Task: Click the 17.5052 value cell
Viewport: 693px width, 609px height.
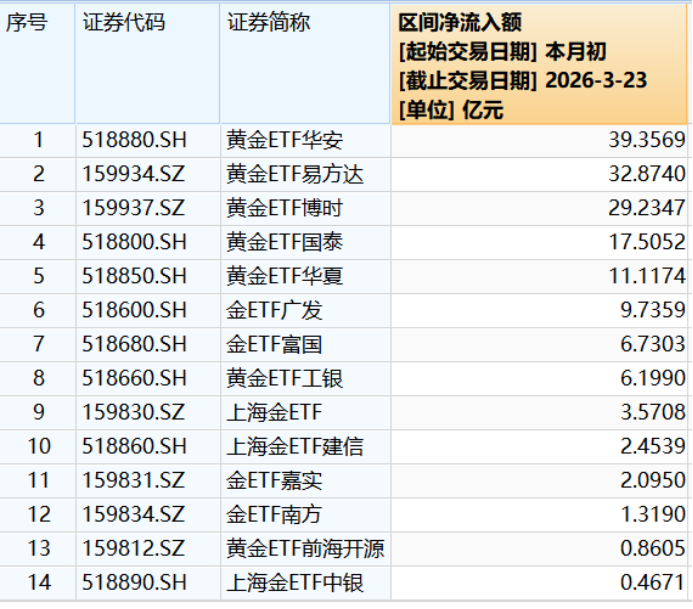Action: (647, 242)
